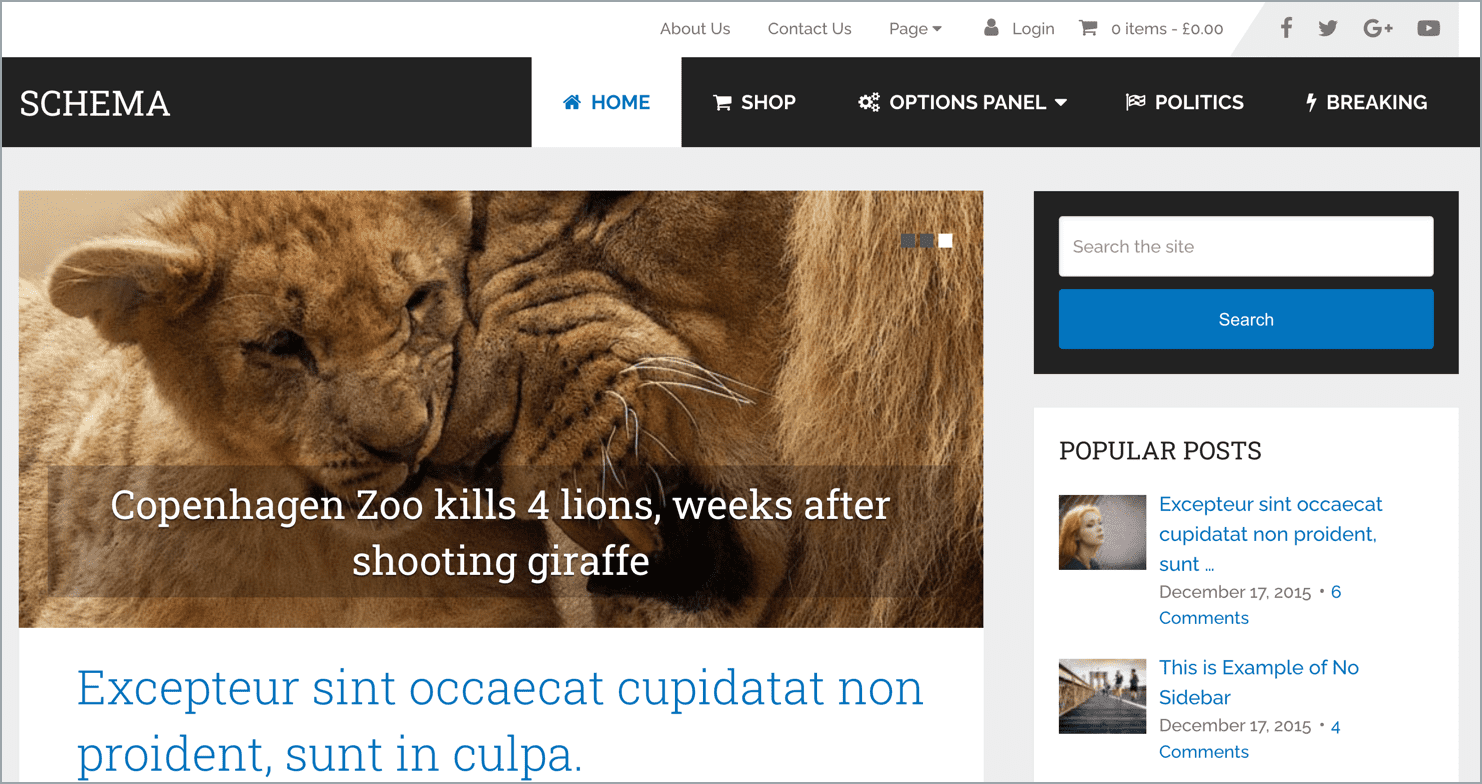This screenshot has height=784, width=1482.
Task: Open the site's Facebook page icon
Action: click(x=1286, y=28)
